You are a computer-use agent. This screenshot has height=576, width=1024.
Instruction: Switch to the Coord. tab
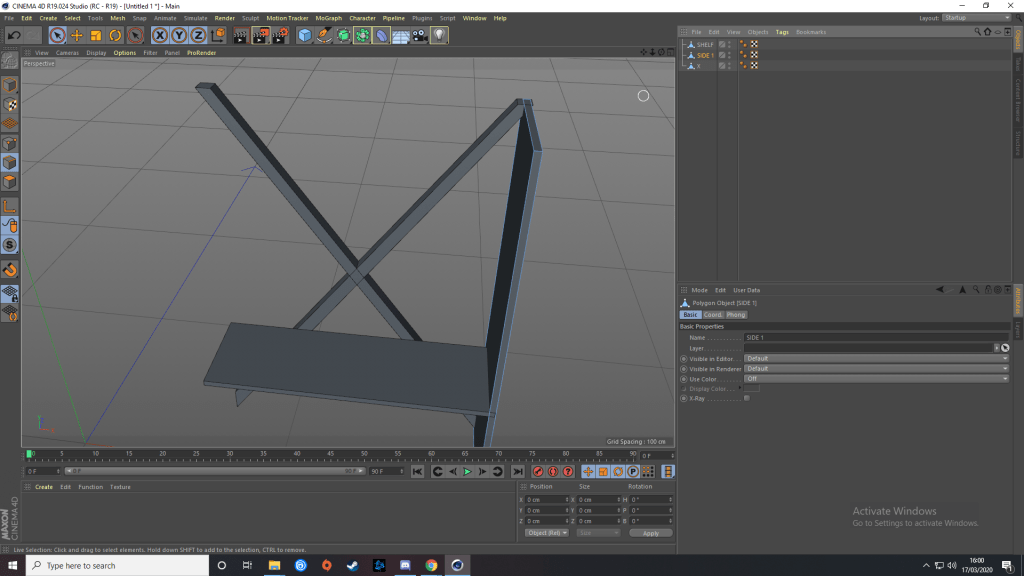point(713,315)
